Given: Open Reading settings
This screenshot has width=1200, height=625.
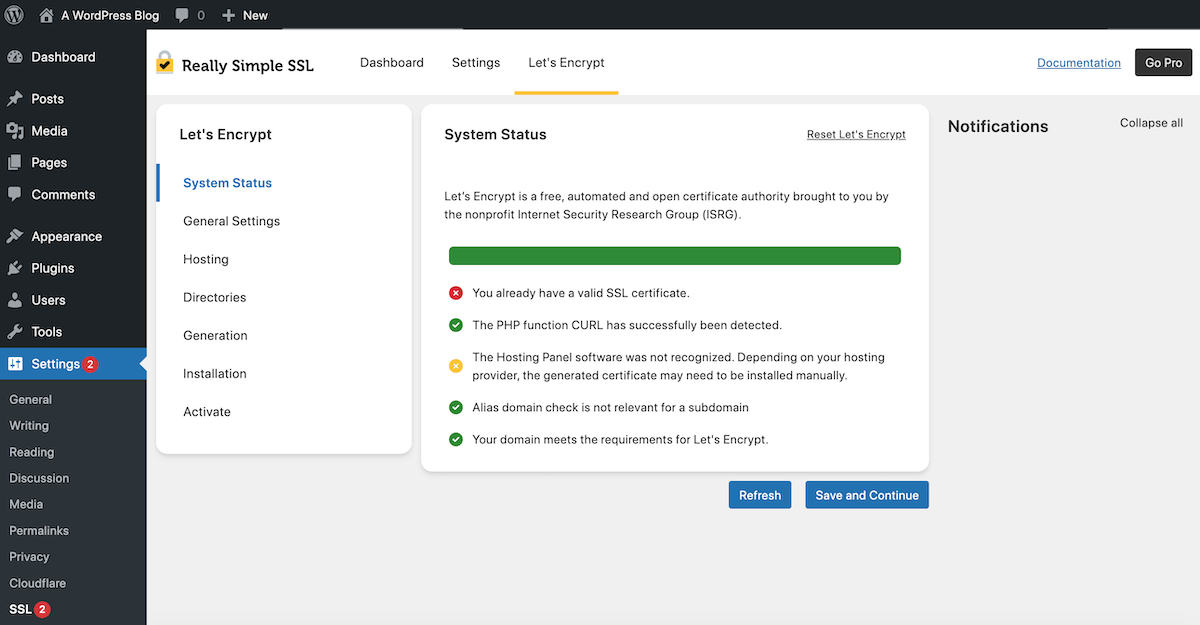Looking at the screenshot, I should pyautogui.click(x=32, y=452).
